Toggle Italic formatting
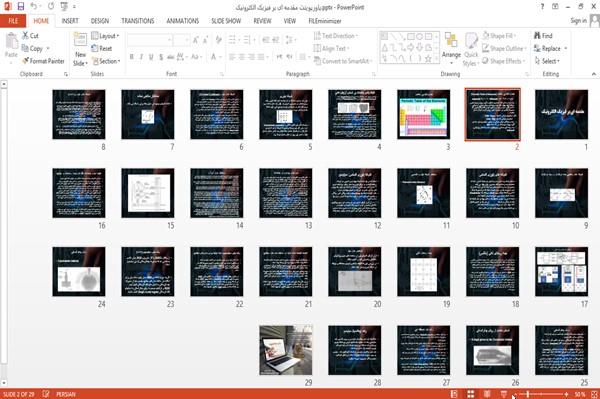The width and height of the screenshot is (600, 399). click(142, 57)
